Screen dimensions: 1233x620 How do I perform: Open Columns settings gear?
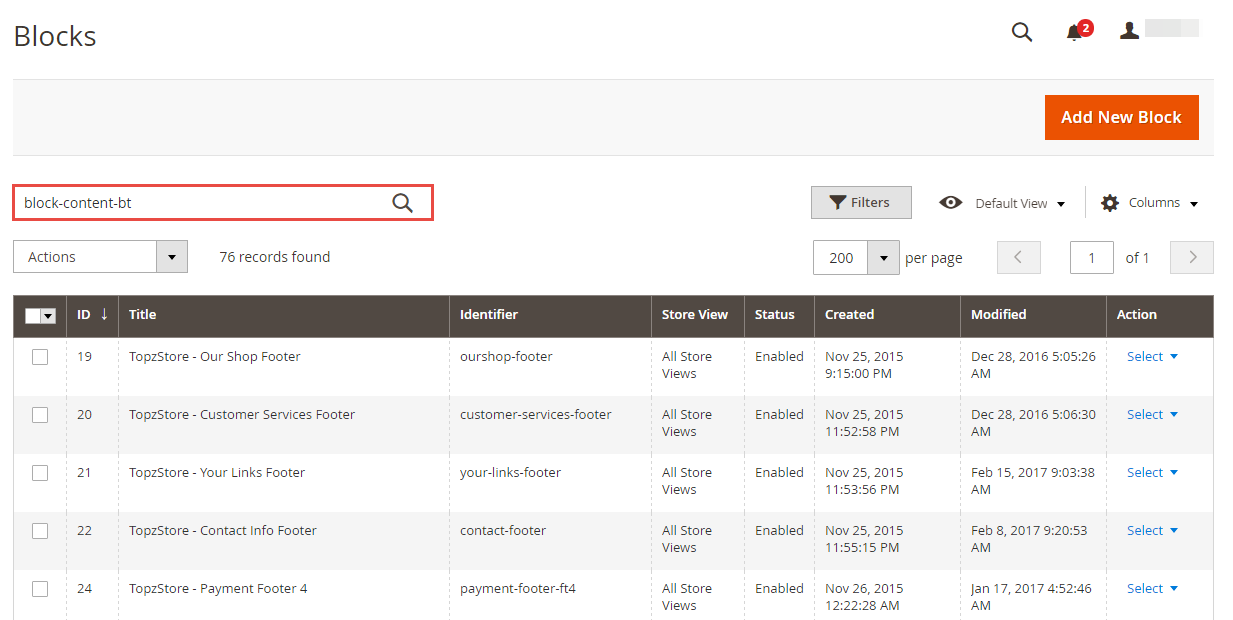(x=1110, y=203)
